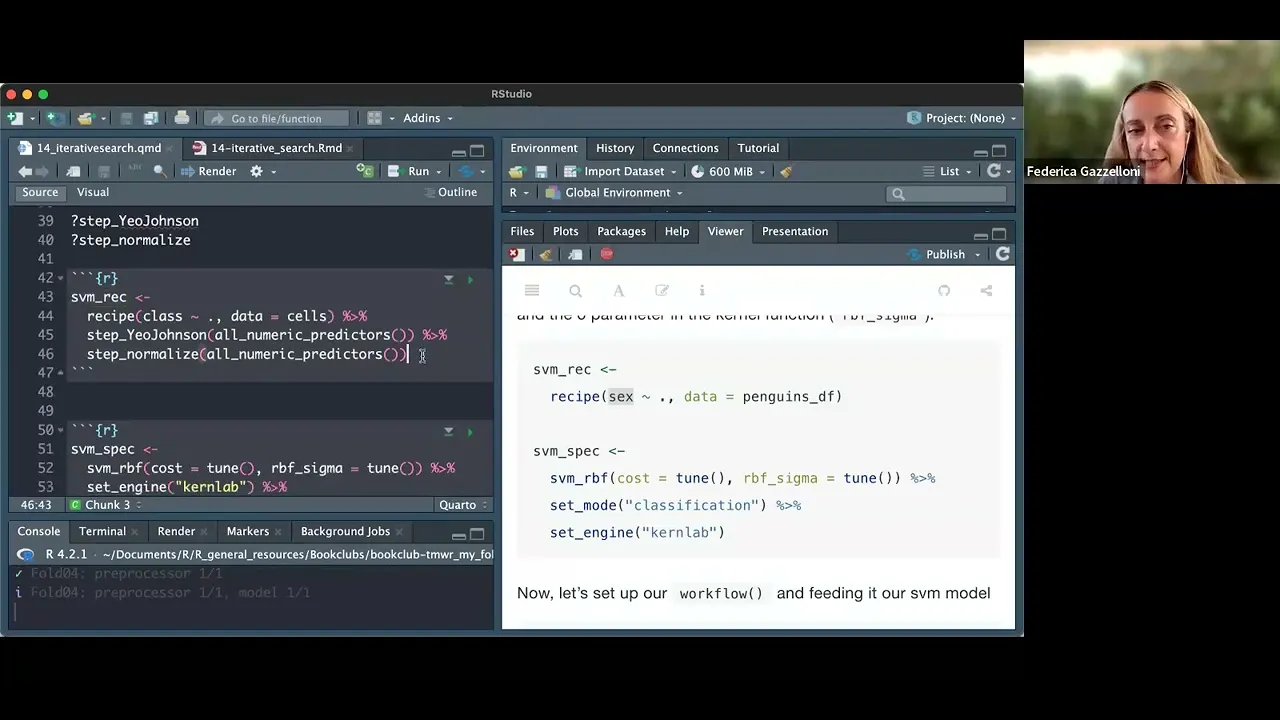
Task: Open the Render settings gear
Action: point(256,172)
